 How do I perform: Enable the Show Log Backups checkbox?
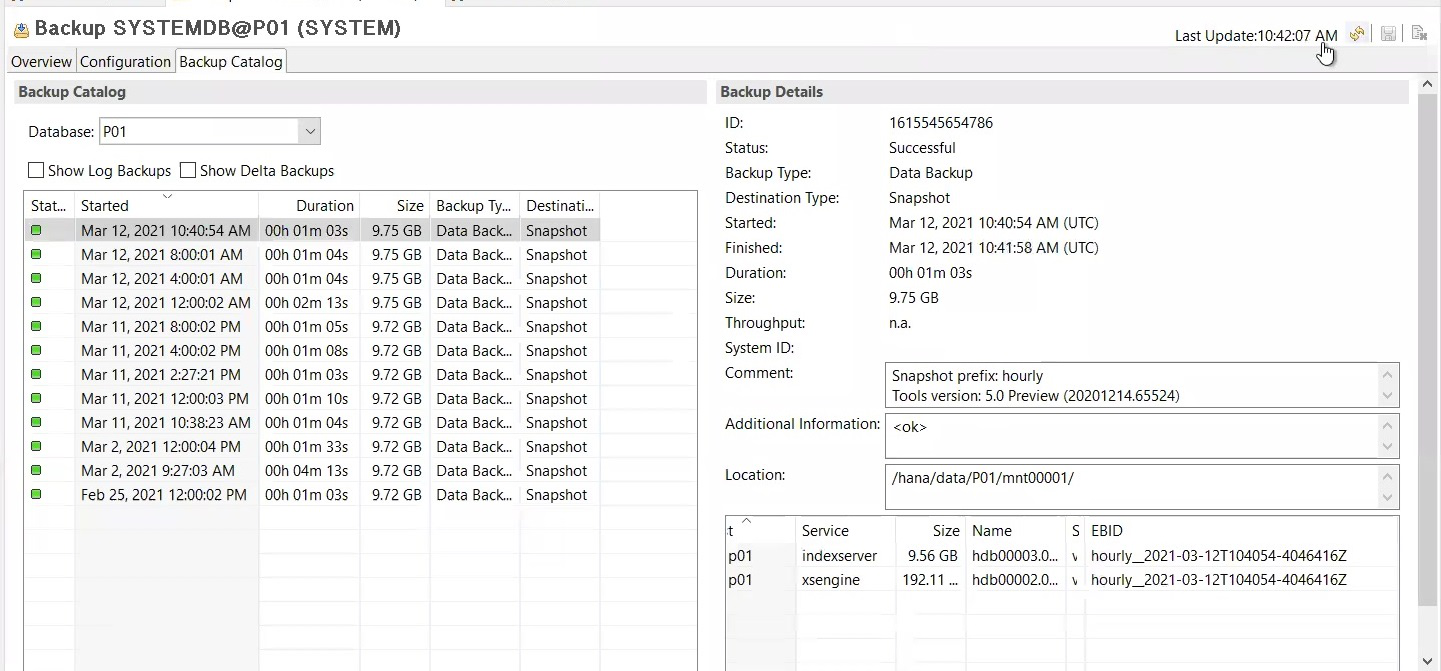[36, 171]
